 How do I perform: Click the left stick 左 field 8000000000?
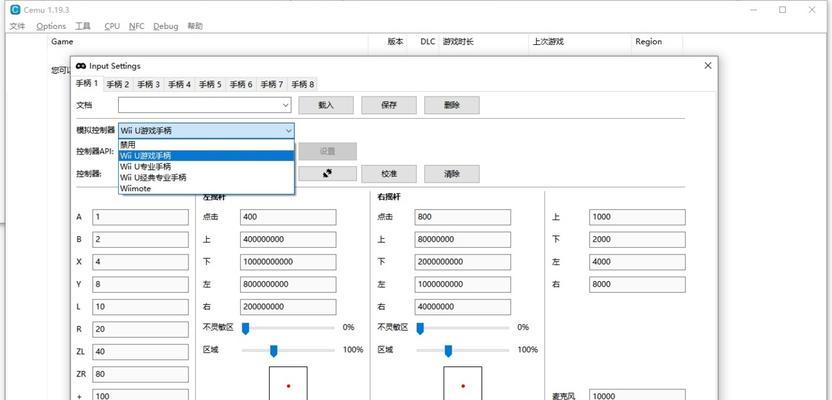click(288, 284)
